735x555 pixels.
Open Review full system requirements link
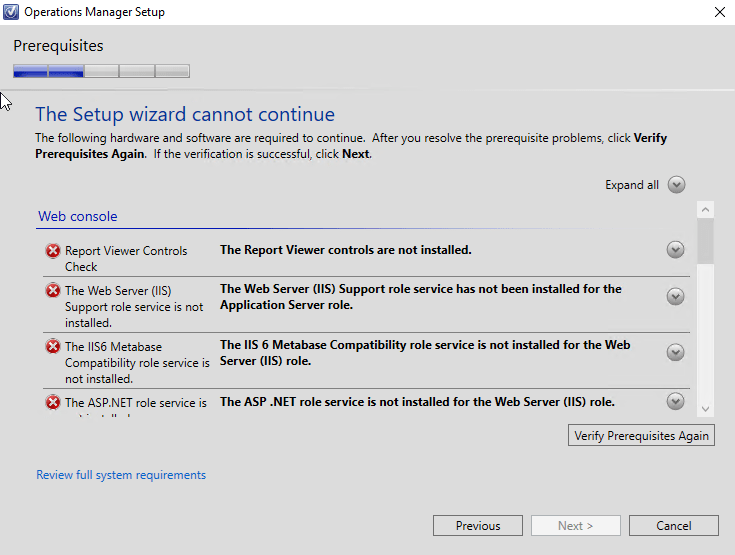[x=121, y=475]
